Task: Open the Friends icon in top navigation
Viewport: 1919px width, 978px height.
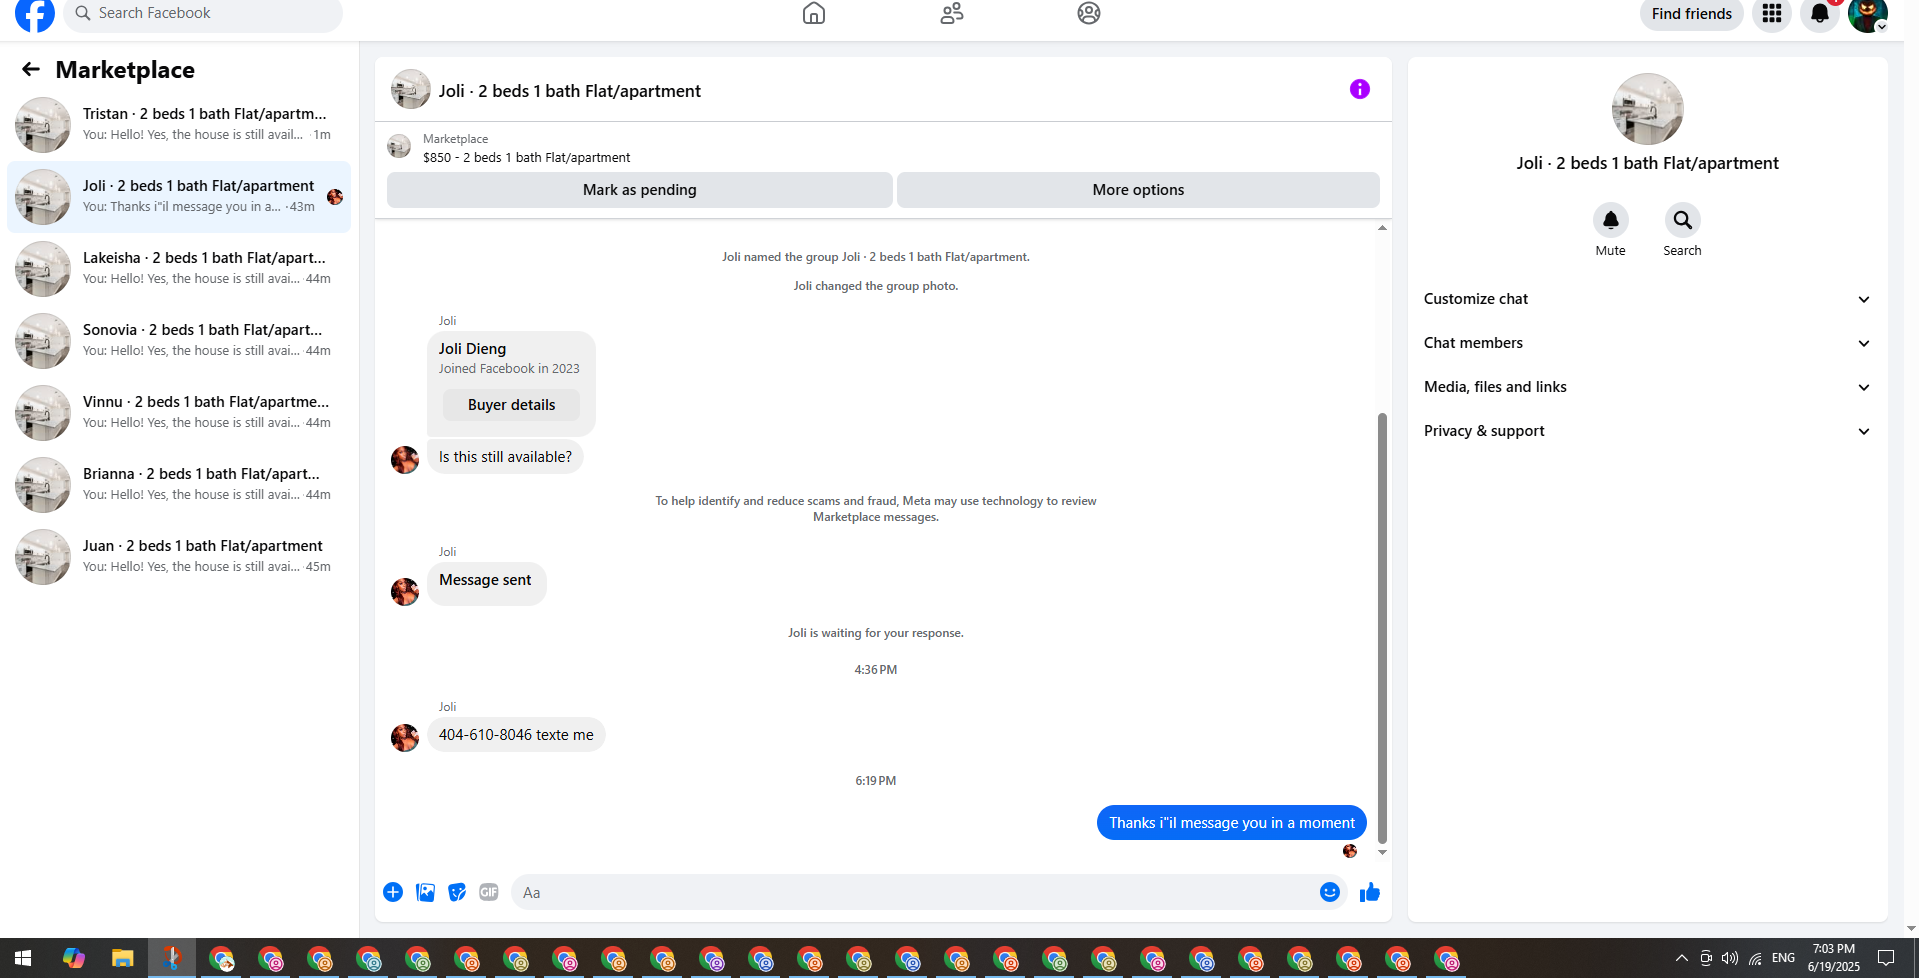Action: (x=952, y=13)
